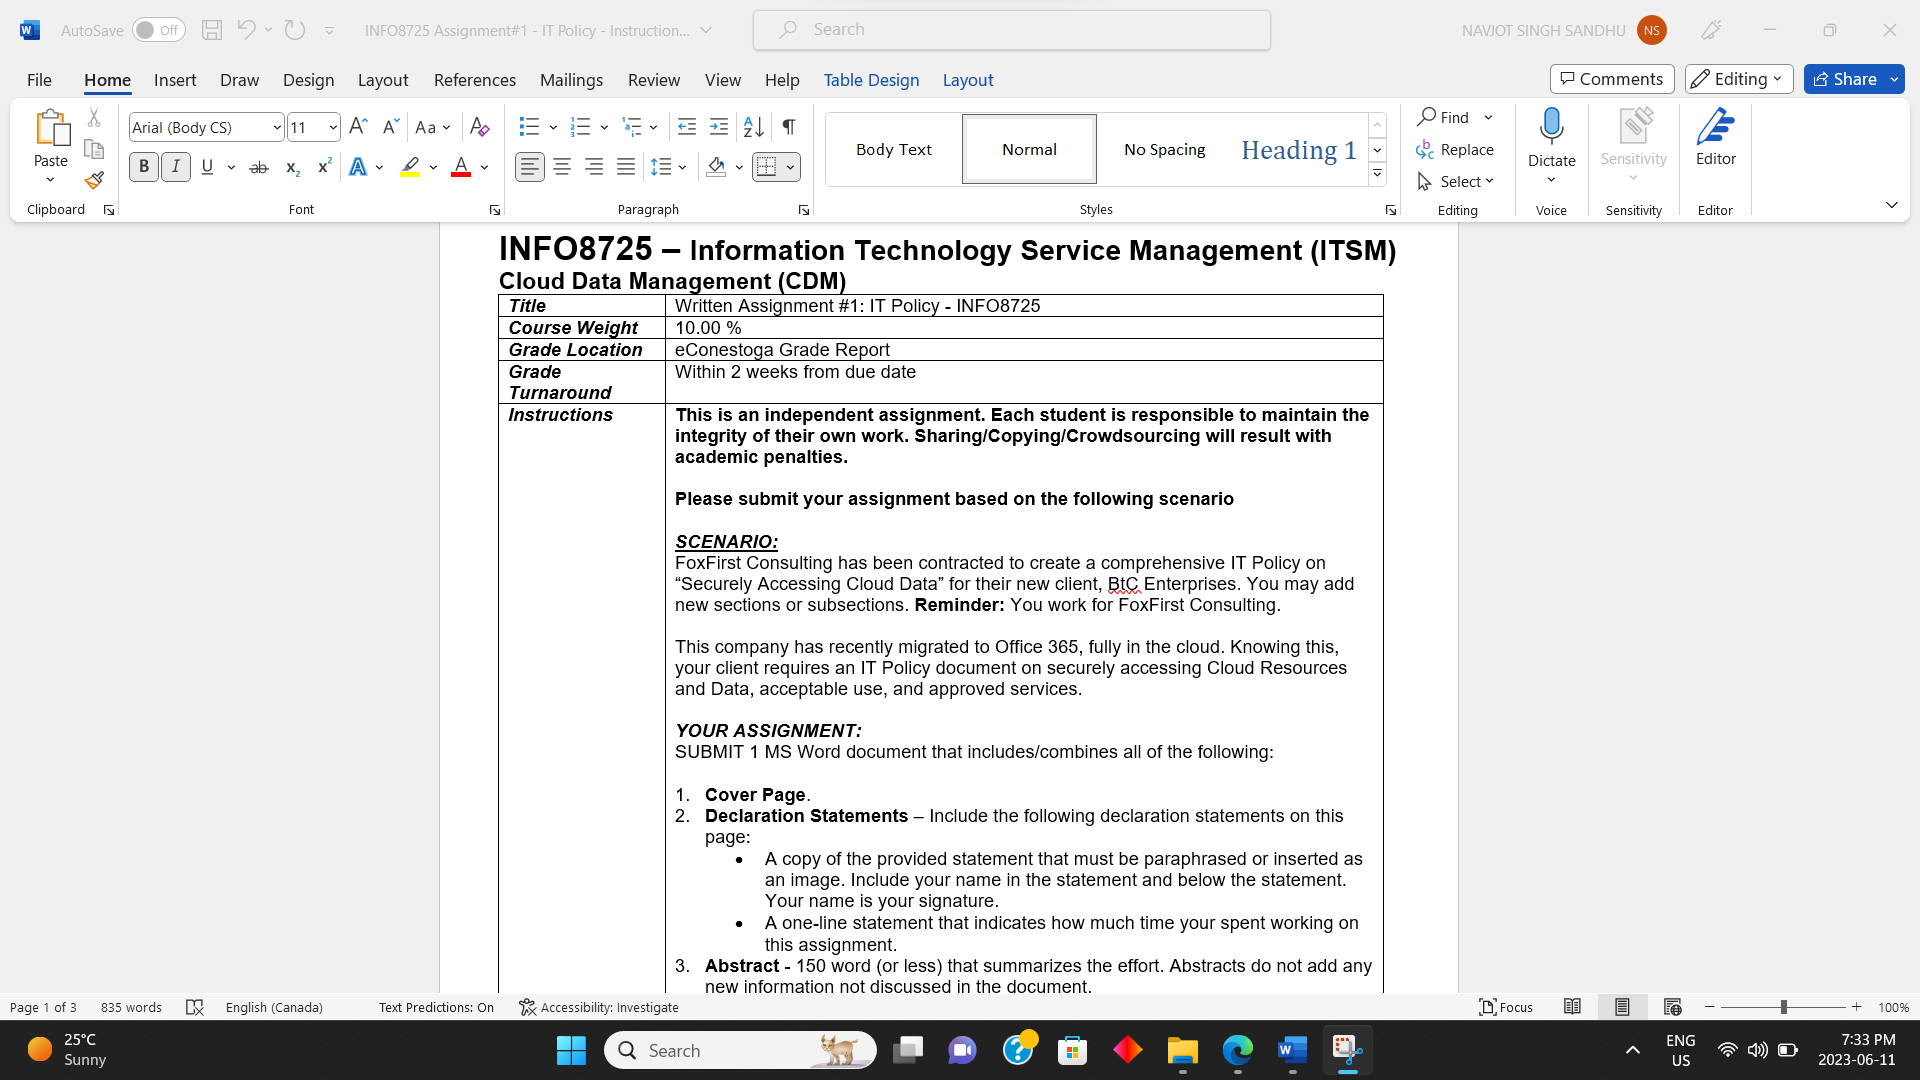Viewport: 1920px width, 1080px height.
Task: Open the font name dropdown
Action: [x=276, y=127]
